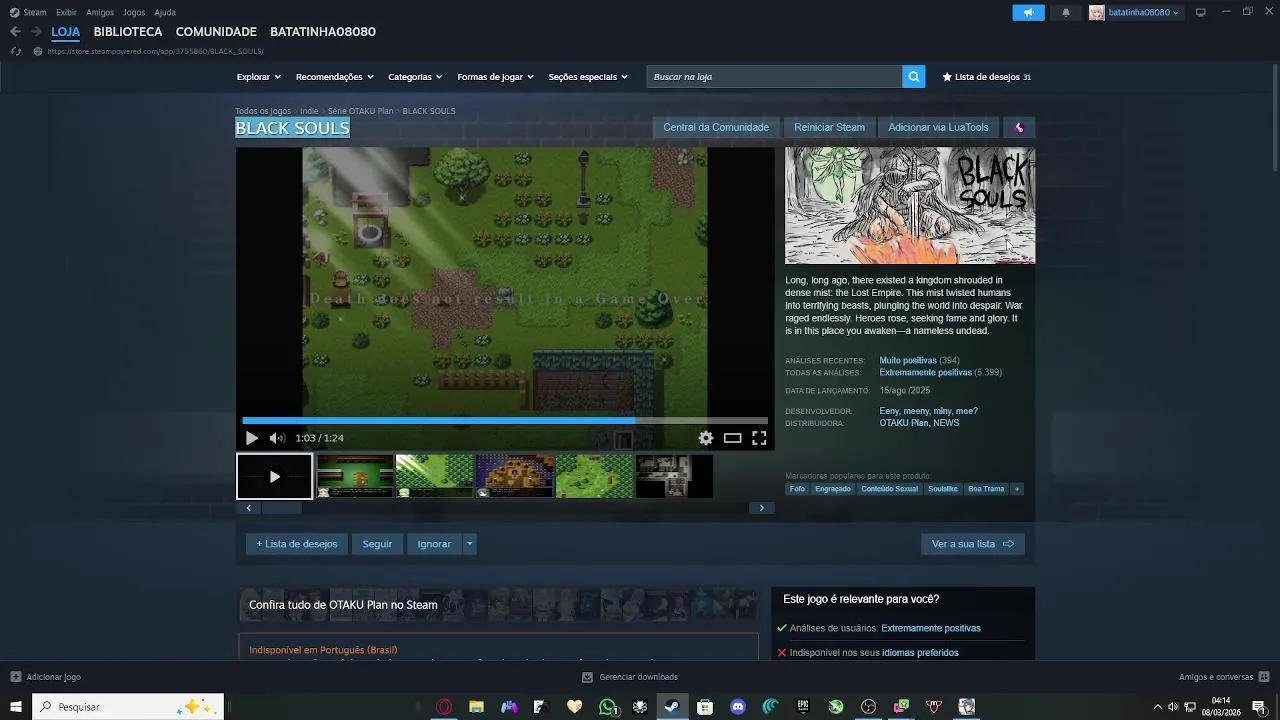
Task: Play the trailer video
Action: tap(251, 438)
